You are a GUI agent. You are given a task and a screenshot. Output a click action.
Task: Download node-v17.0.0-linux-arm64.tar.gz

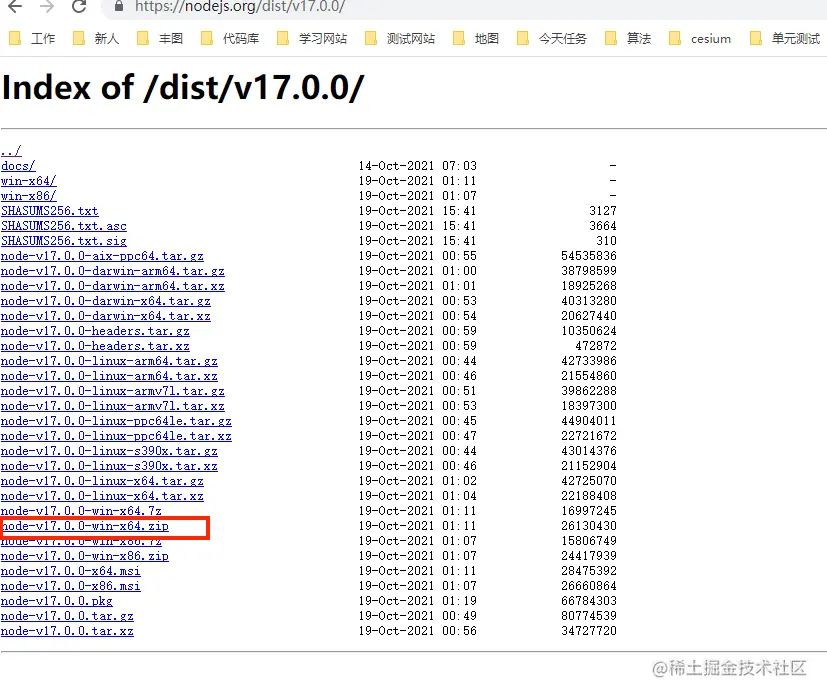point(109,361)
